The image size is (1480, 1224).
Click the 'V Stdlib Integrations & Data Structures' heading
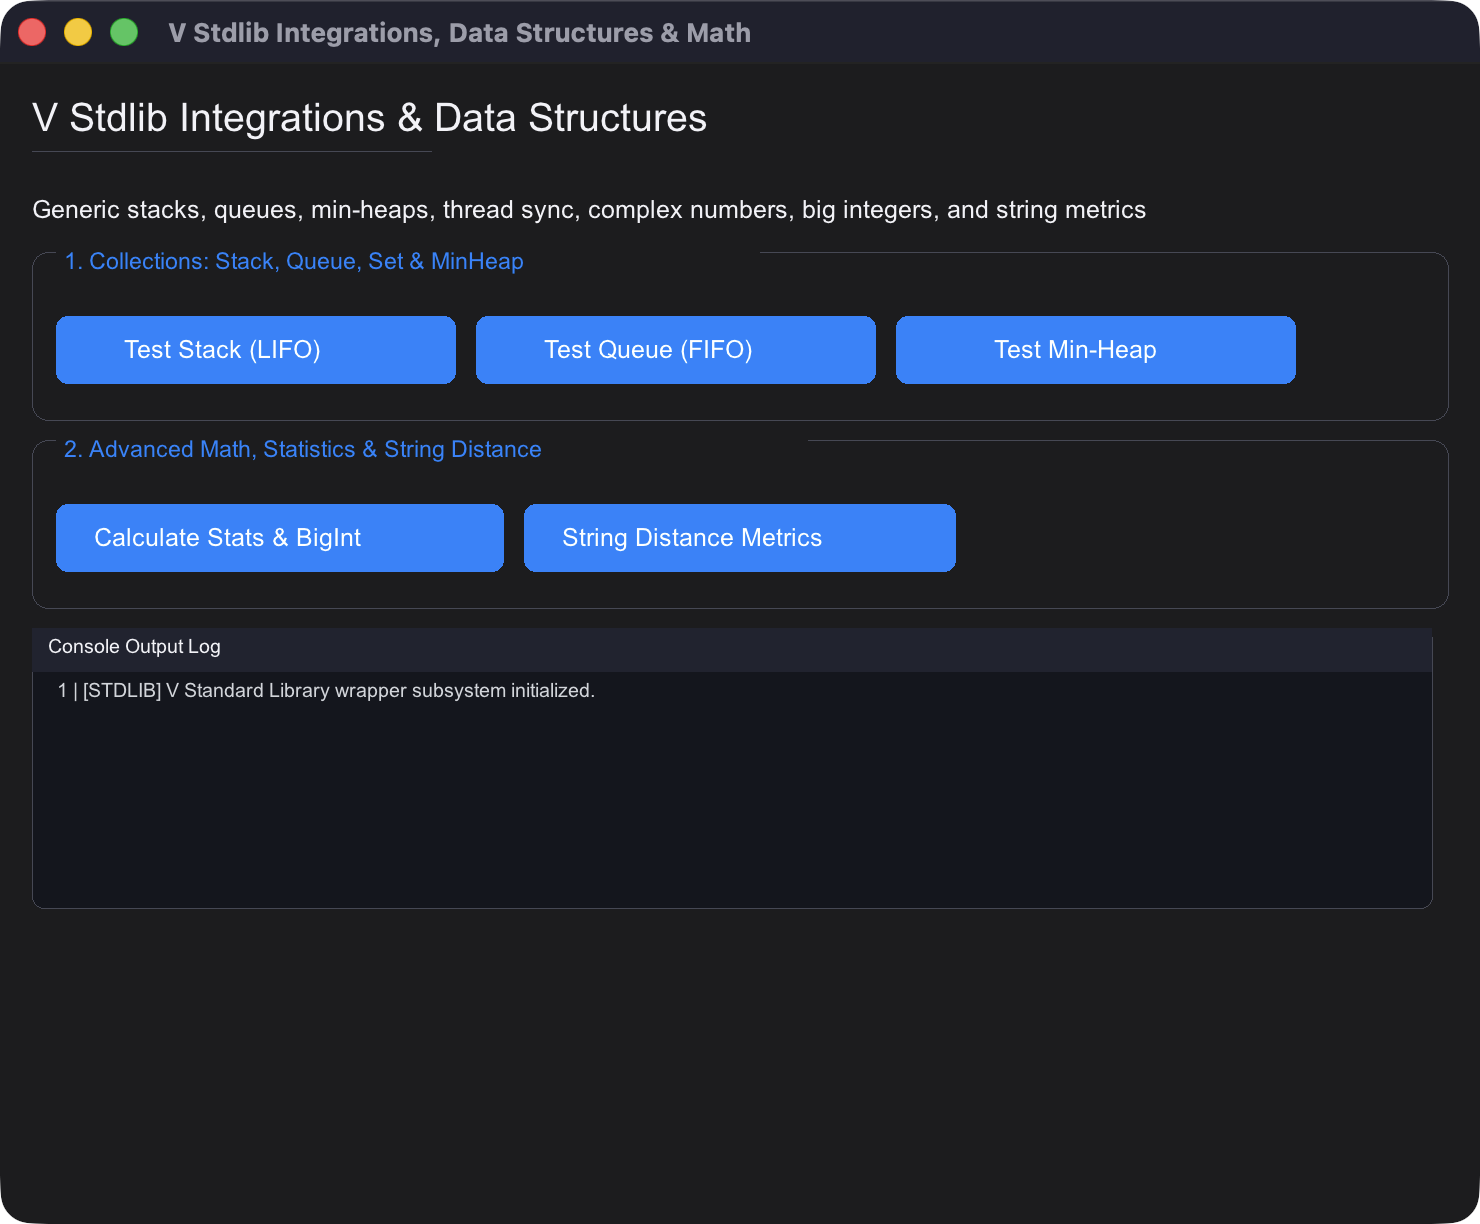point(370,118)
